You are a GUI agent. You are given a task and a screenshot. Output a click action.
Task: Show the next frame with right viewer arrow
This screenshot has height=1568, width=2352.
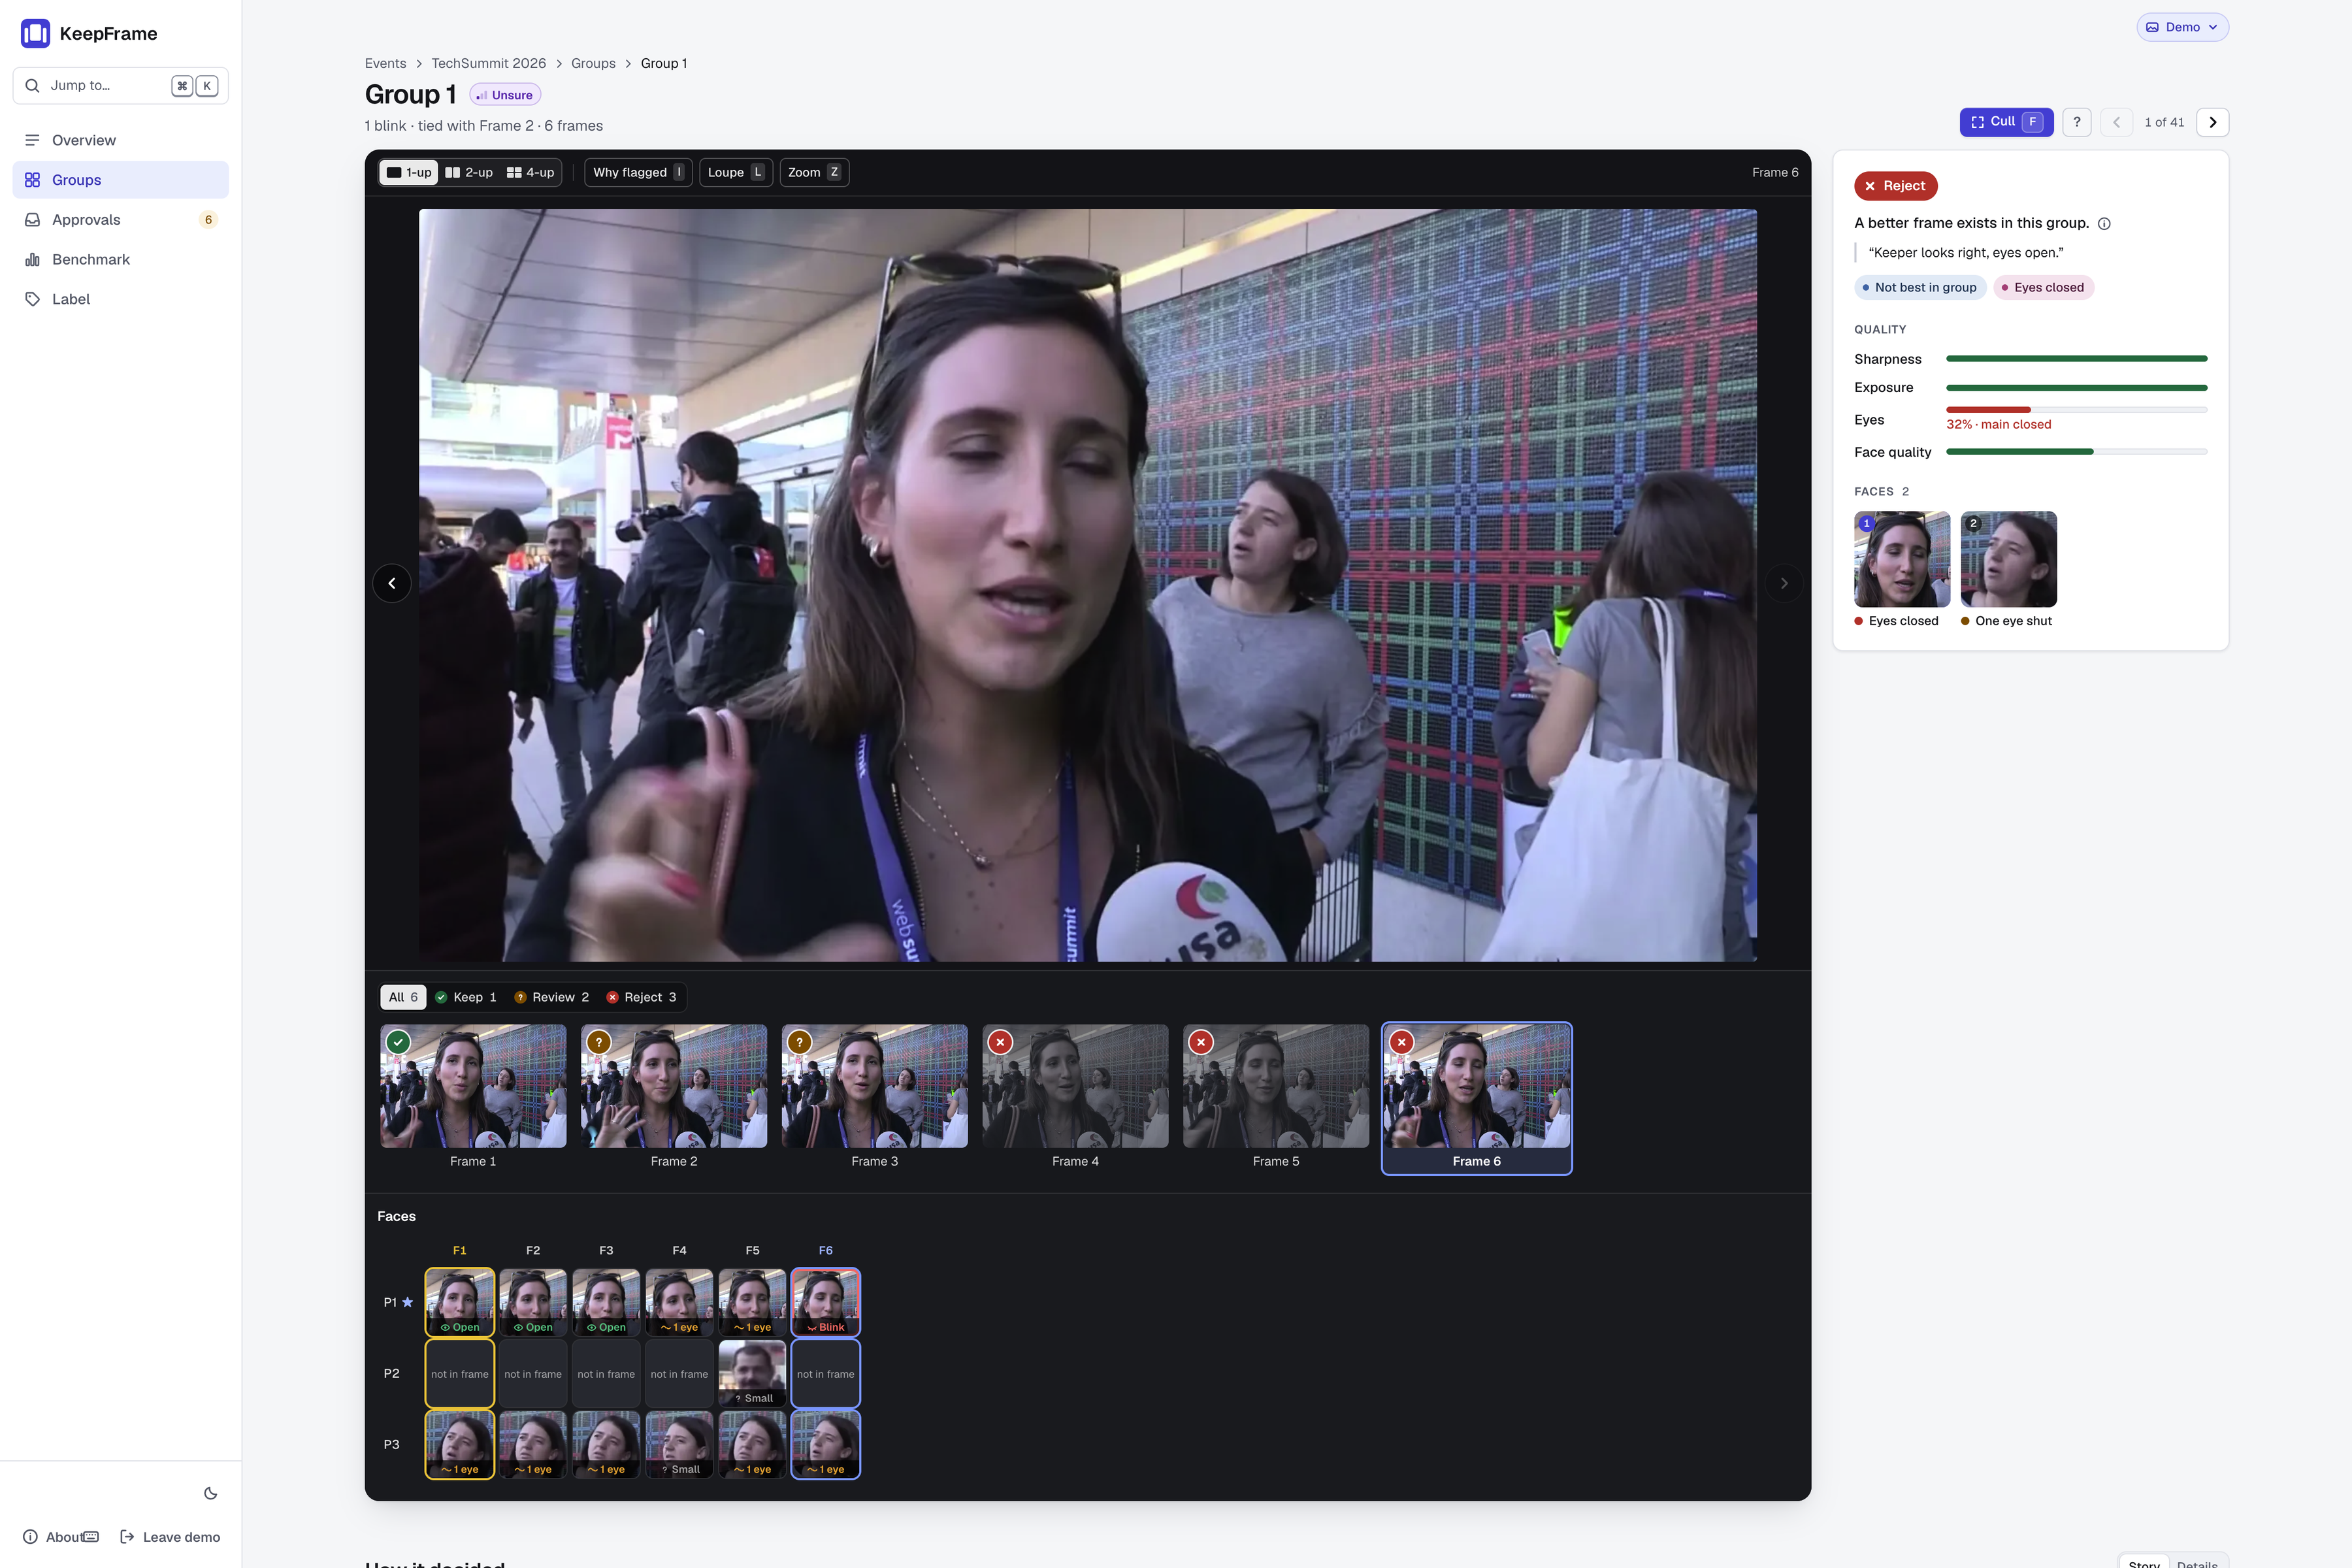(1784, 583)
